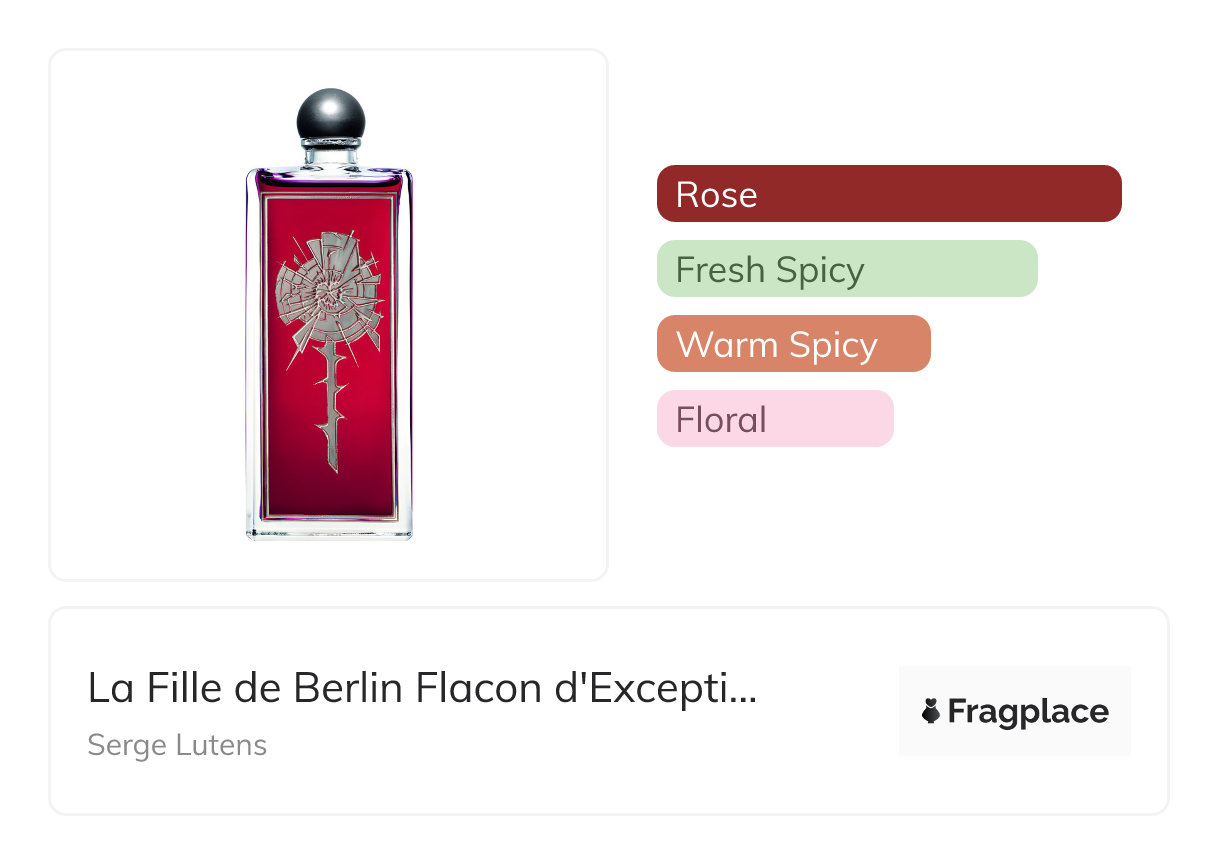1218x864 pixels.
Task: Open the Serge Lutens brand link
Action: [177, 745]
